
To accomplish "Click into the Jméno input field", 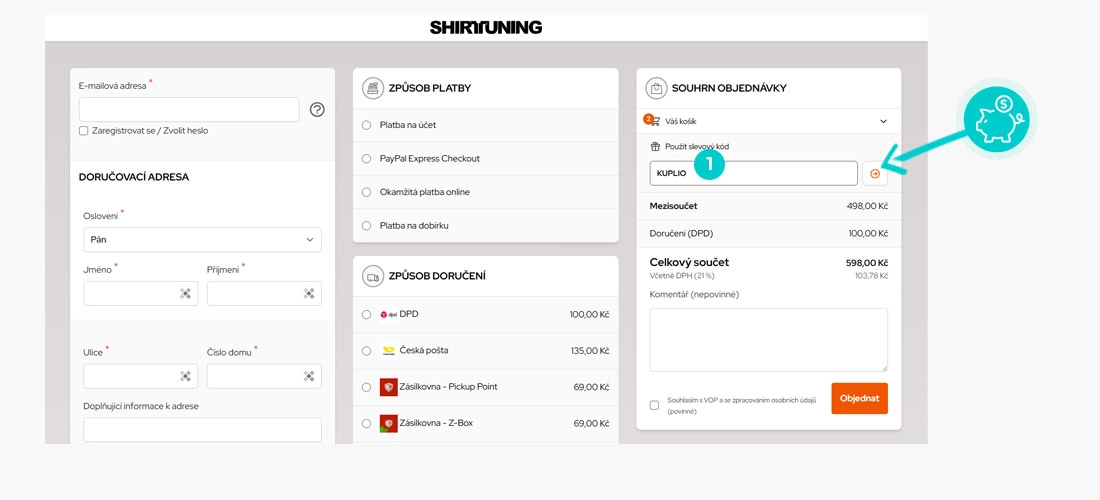I will [x=140, y=294].
